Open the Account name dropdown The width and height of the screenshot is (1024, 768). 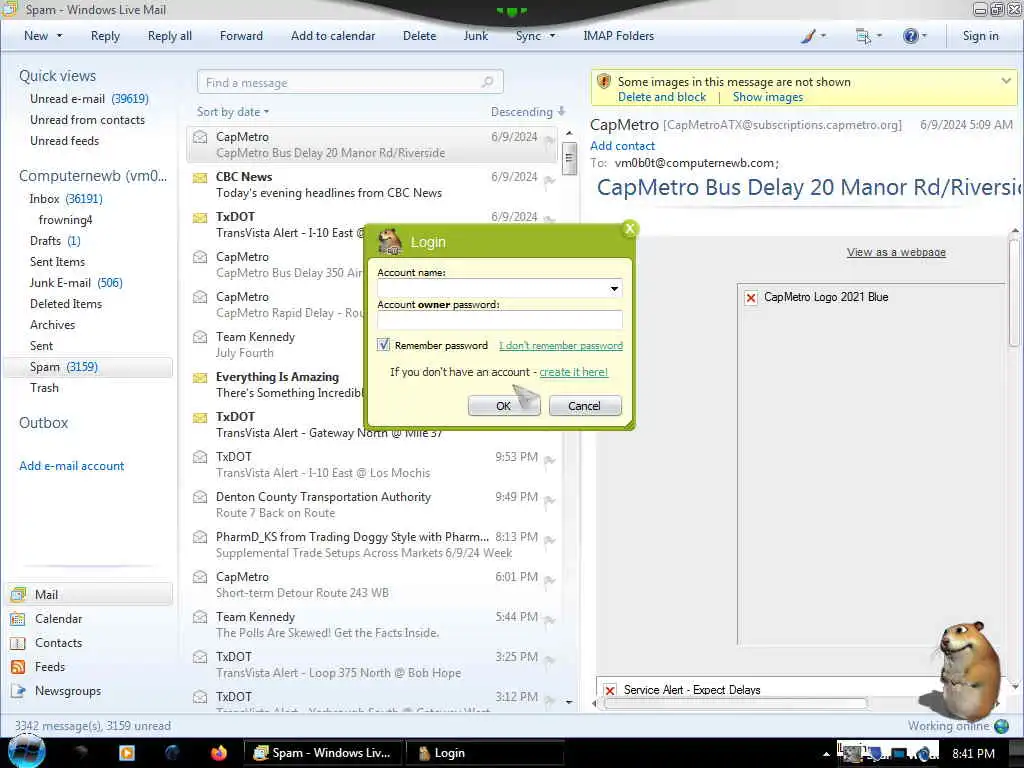click(x=614, y=289)
